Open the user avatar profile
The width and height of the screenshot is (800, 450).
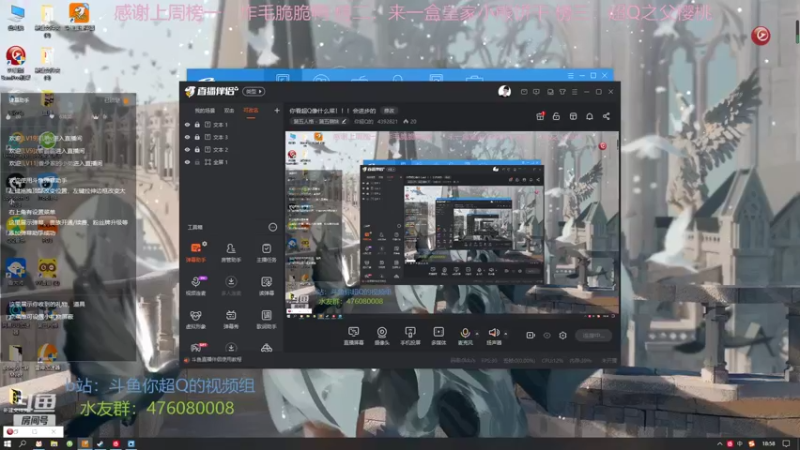[504, 91]
